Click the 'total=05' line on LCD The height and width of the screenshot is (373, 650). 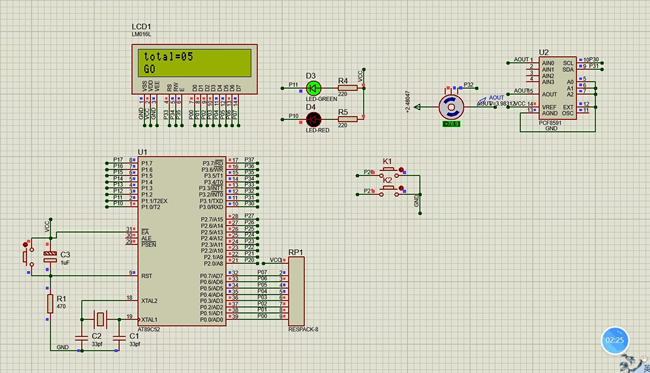[168, 56]
